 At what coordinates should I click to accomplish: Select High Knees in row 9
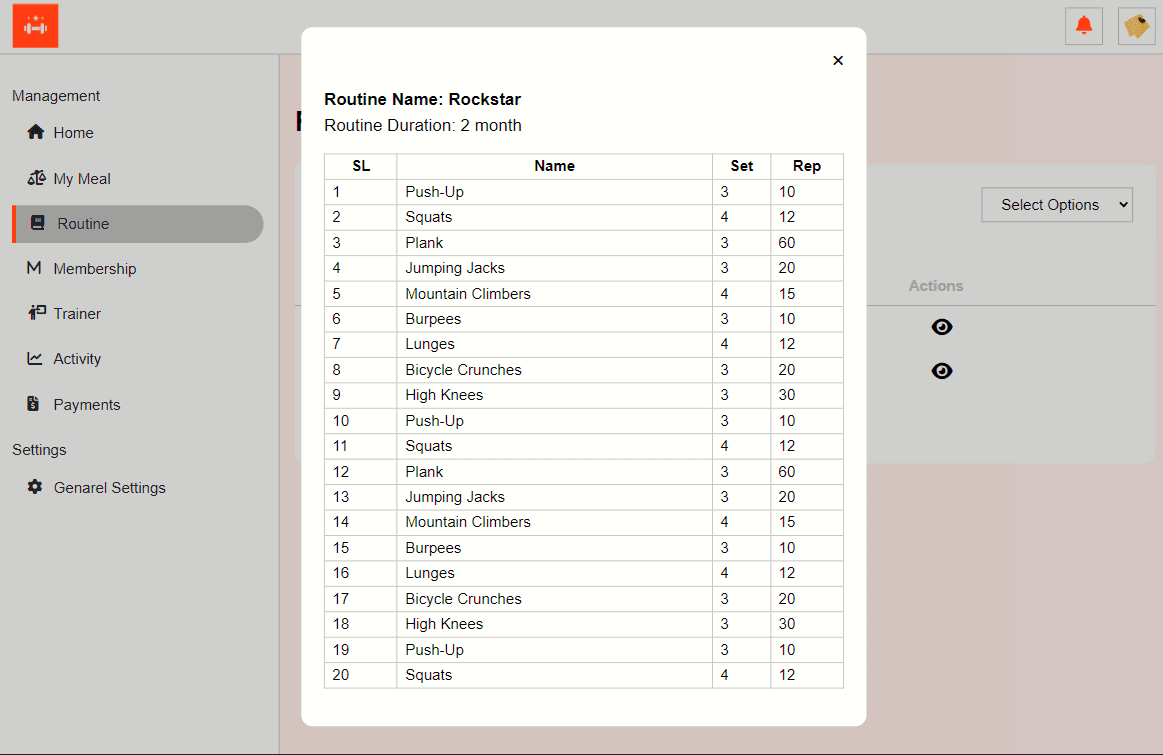click(444, 395)
